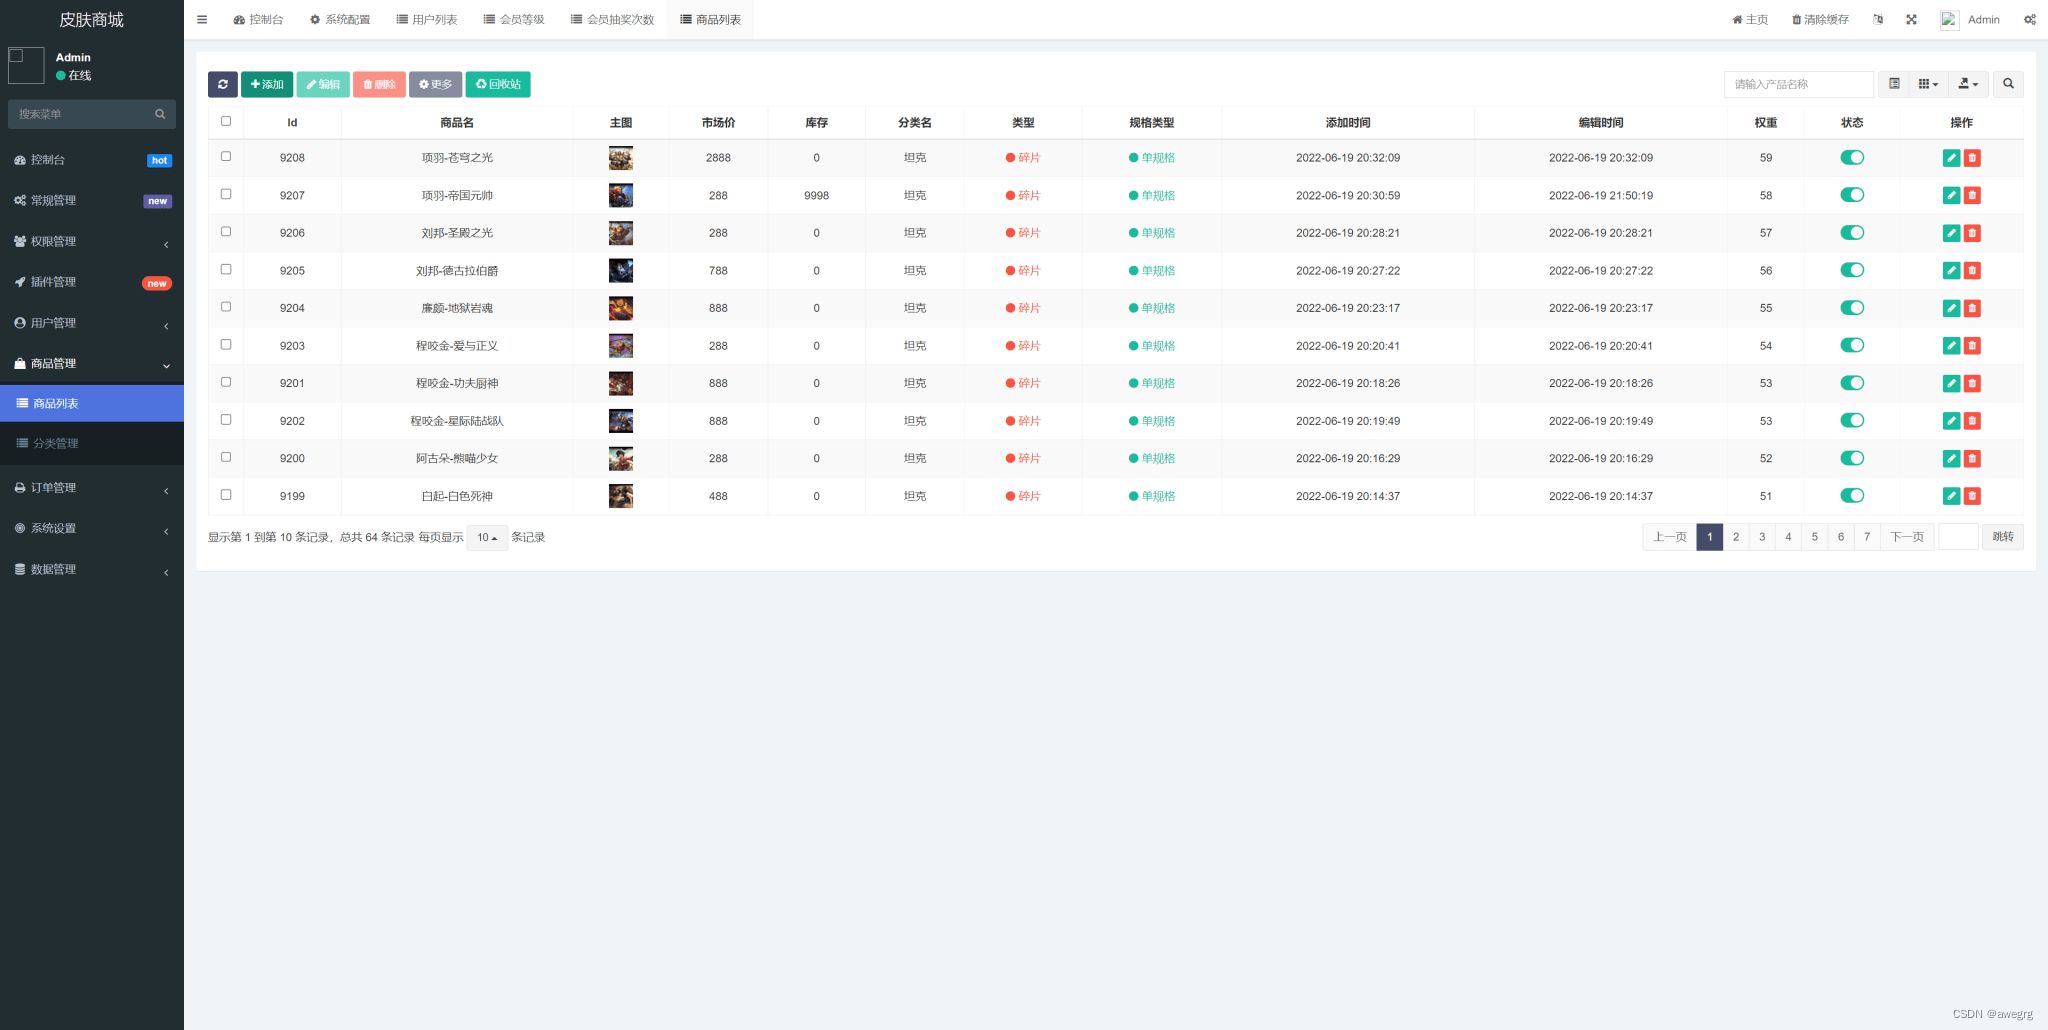Viewport: 2048px width, 1030px height.
Task: Check the box for product 9204
Action: [226, 307]
